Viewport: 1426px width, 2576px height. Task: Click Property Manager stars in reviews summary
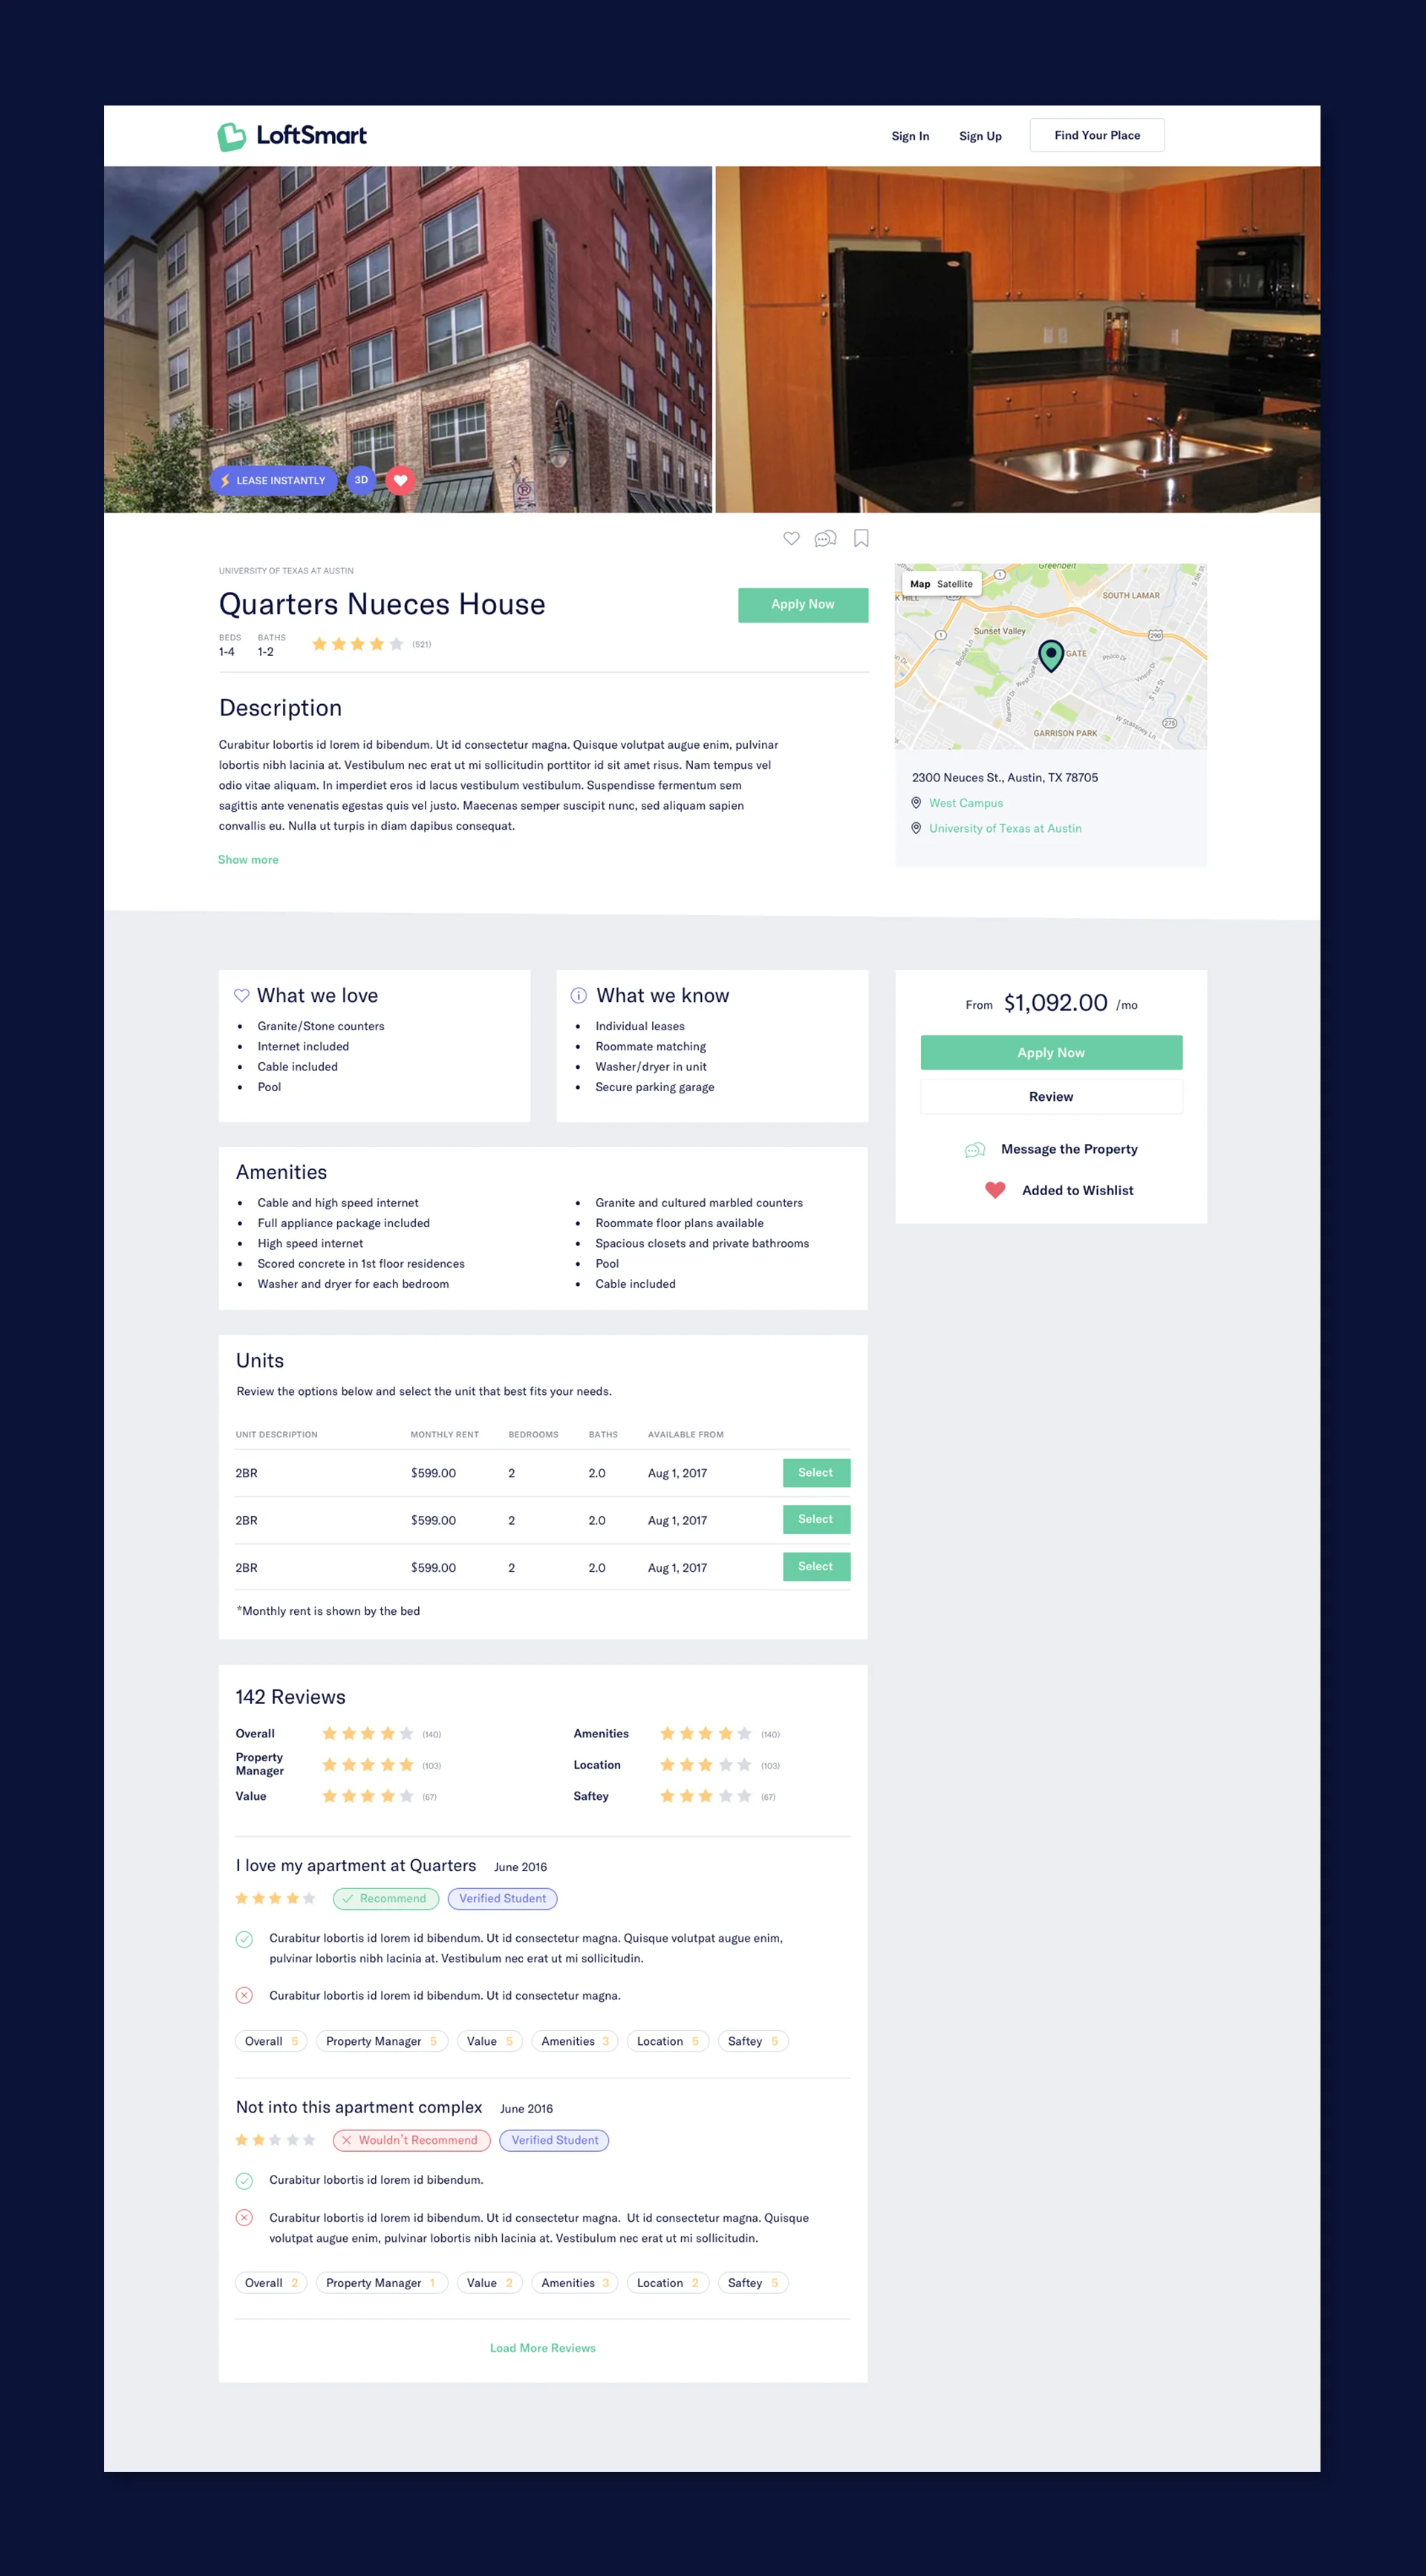tap(367, 1765)
